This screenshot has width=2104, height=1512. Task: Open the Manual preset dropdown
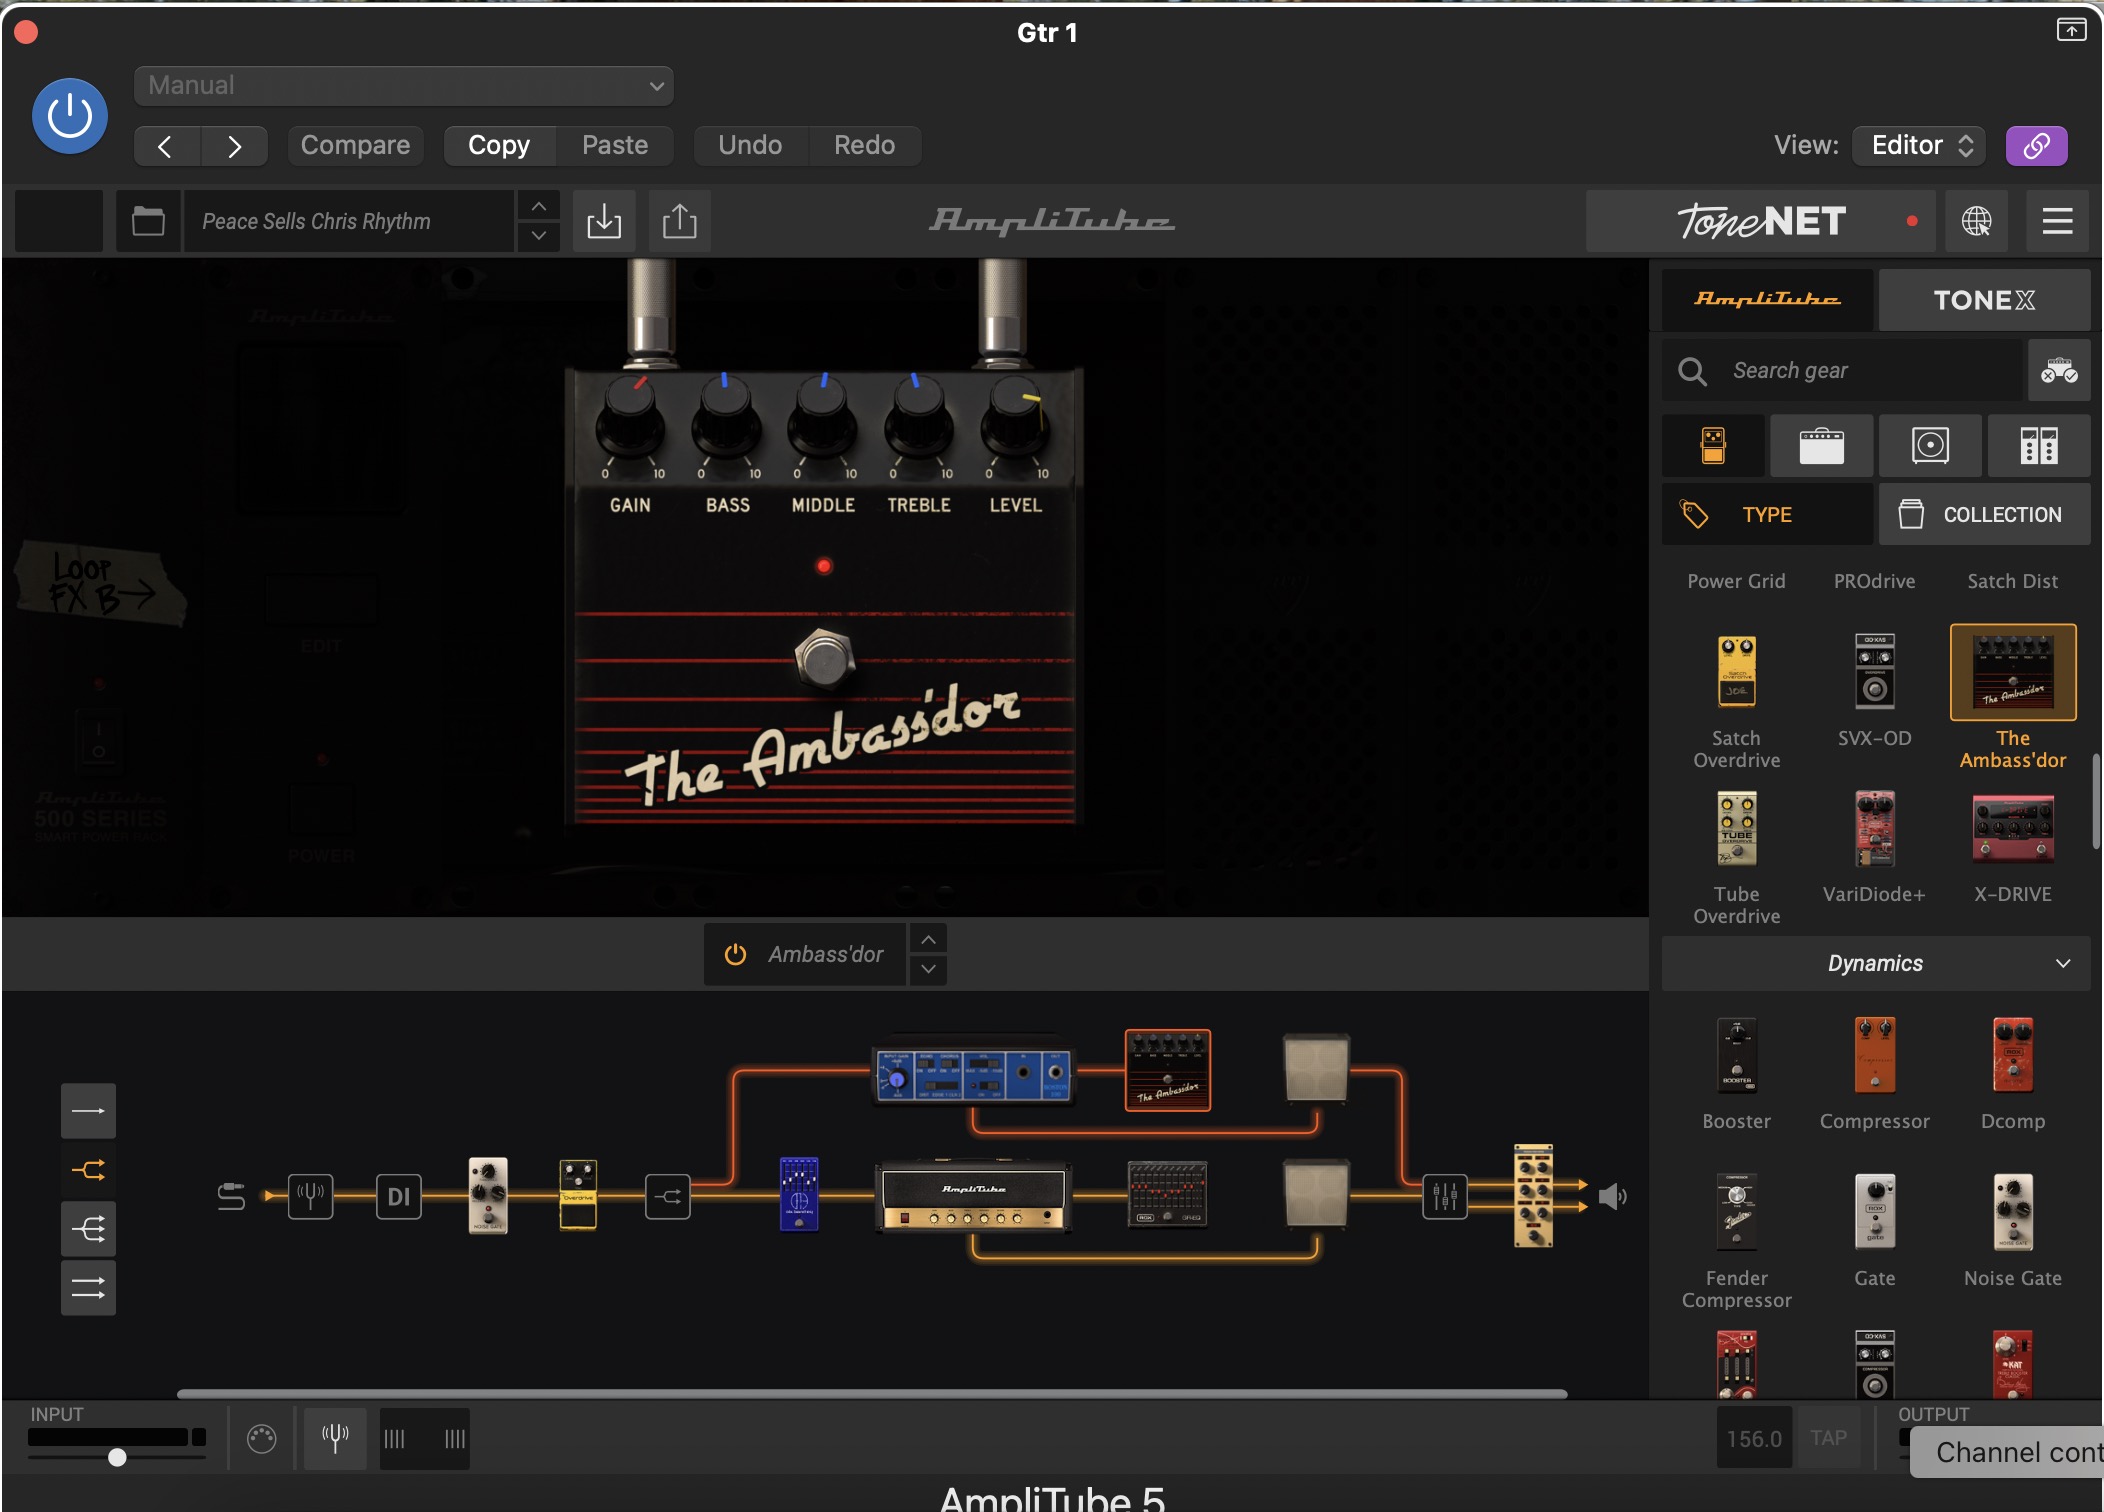tap(403, 86)
